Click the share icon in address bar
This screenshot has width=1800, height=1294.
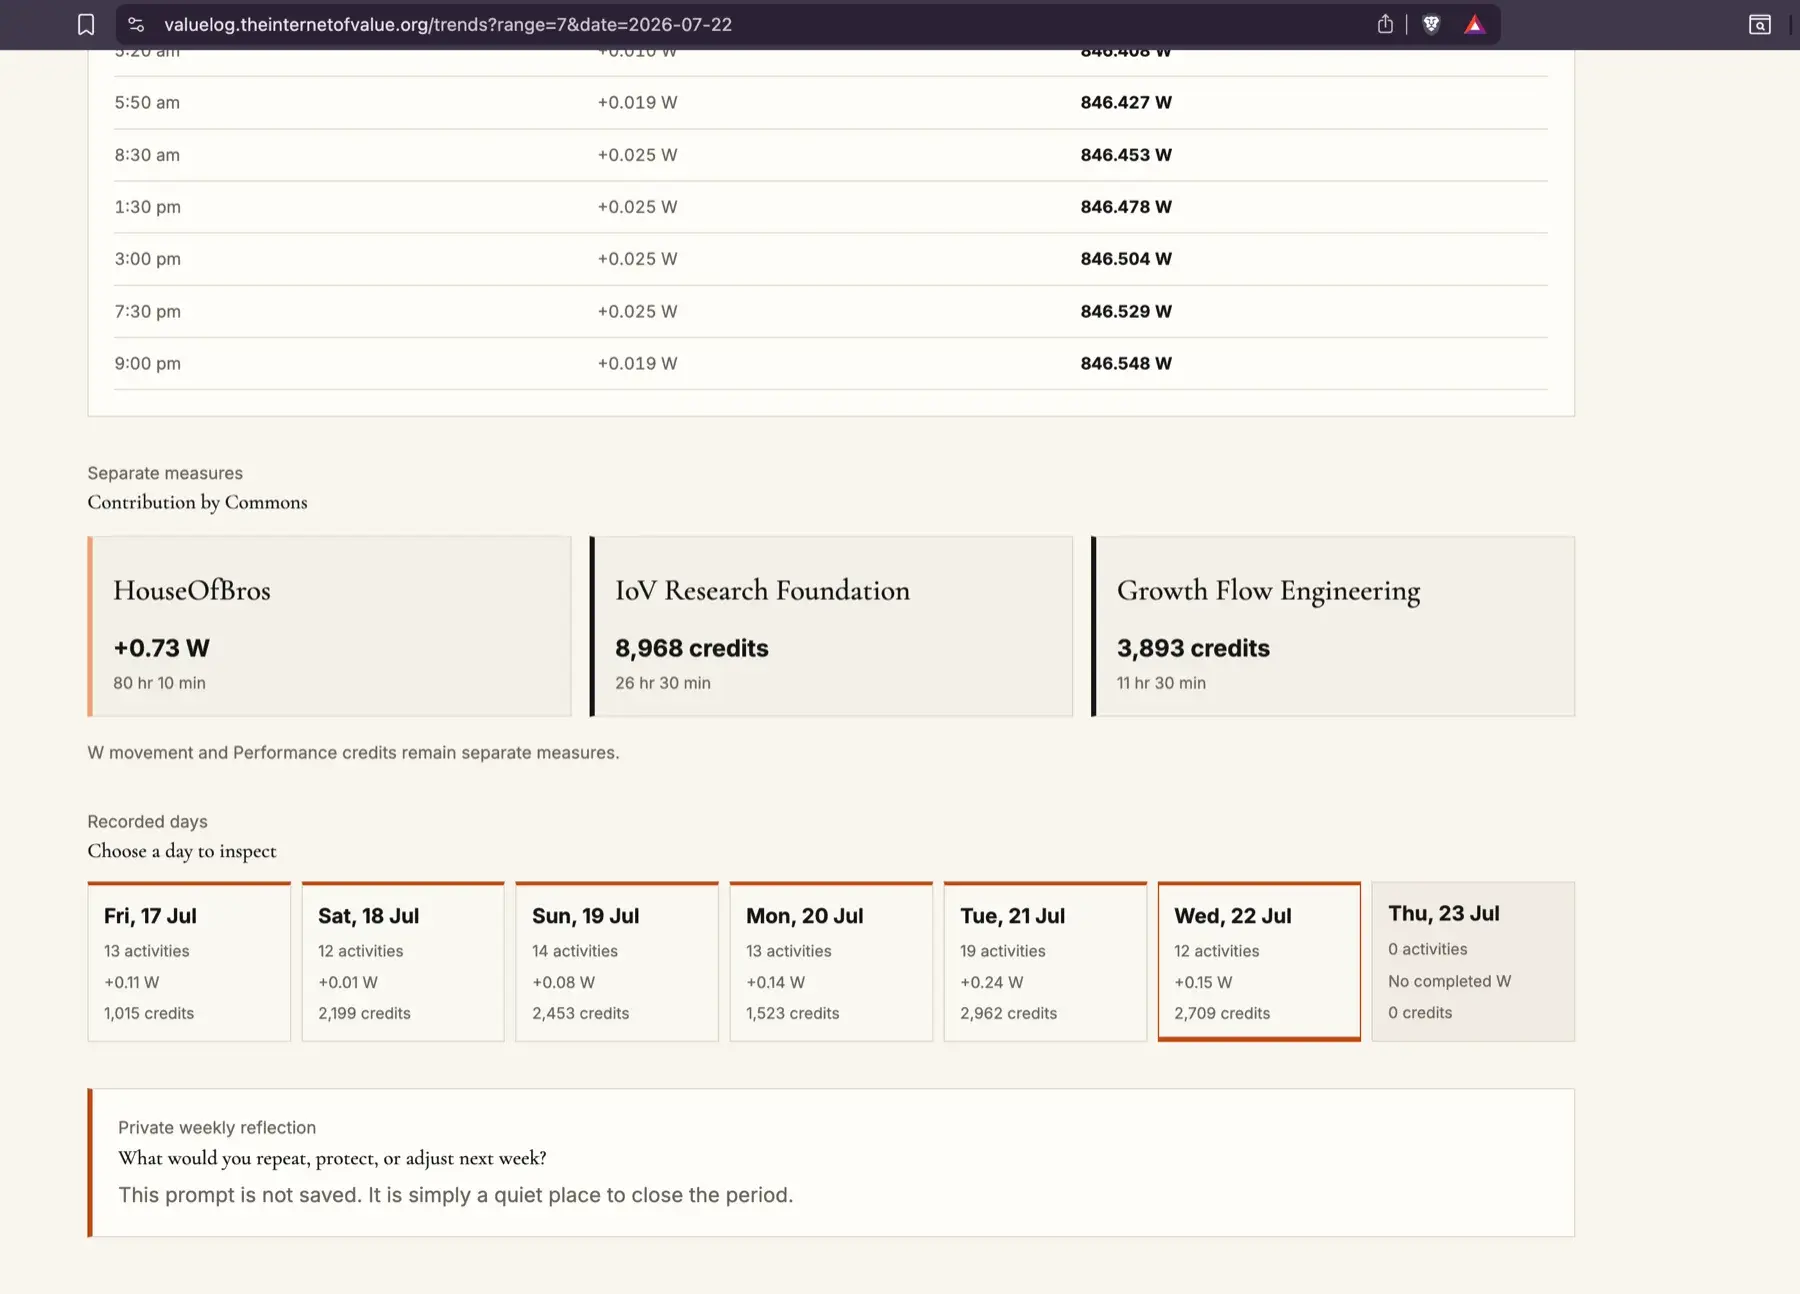pos(1385,24)
